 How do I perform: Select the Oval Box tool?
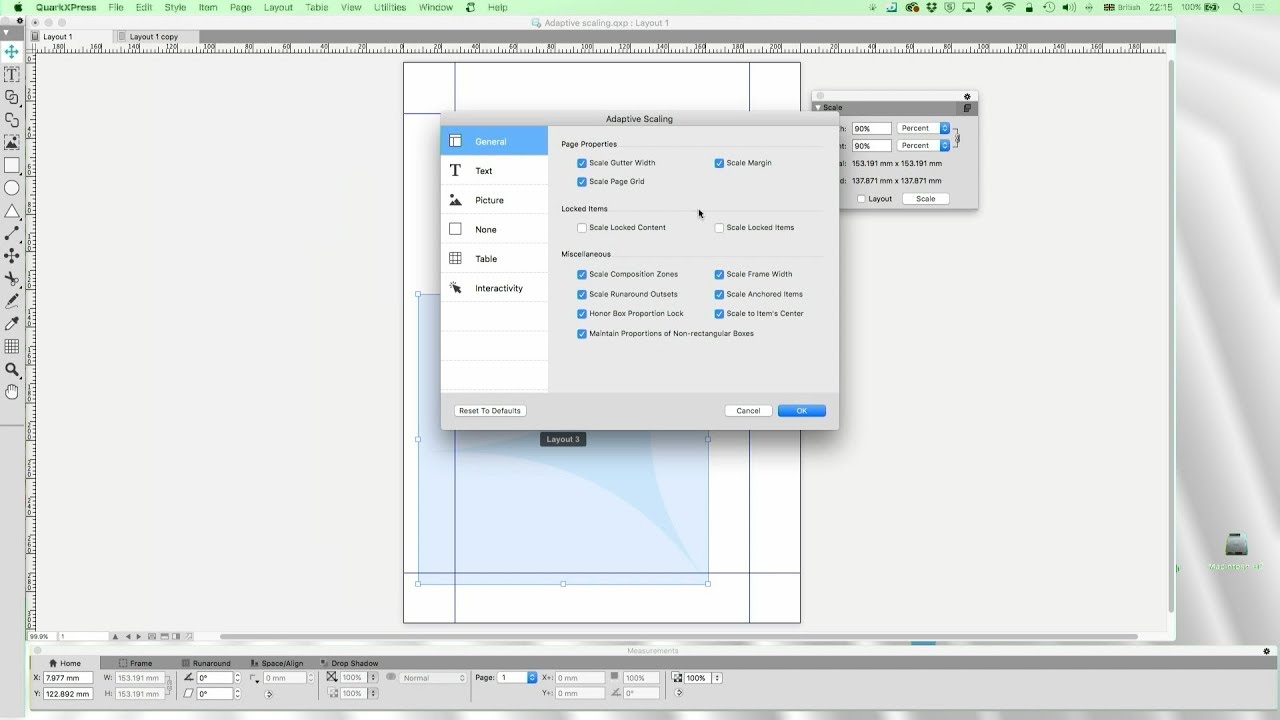click(x=12, y=188)
